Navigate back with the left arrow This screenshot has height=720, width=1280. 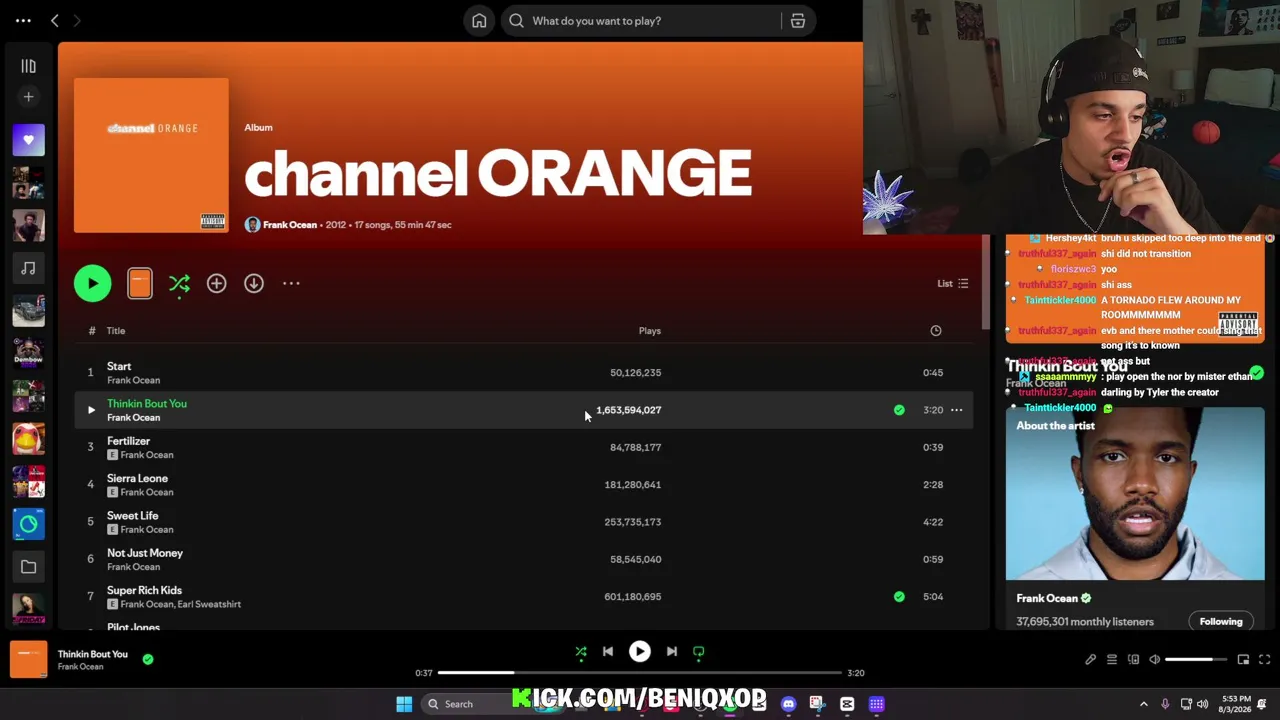pos(55,21)
